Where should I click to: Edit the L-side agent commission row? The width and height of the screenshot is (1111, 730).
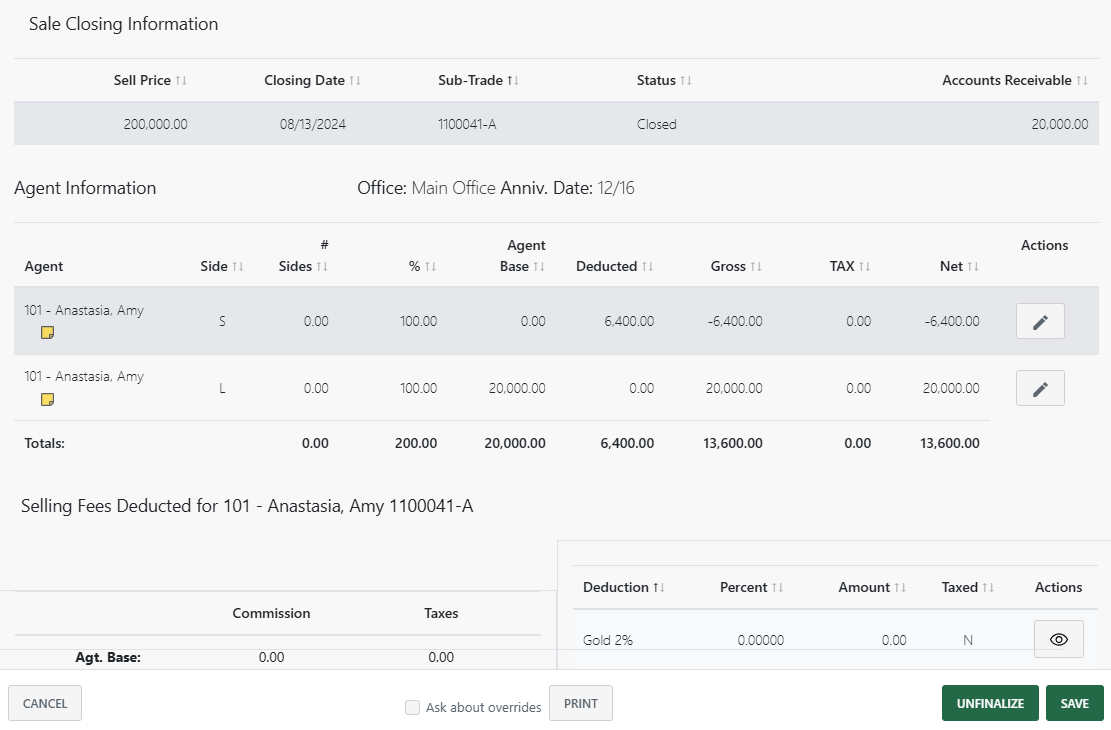1040,387
